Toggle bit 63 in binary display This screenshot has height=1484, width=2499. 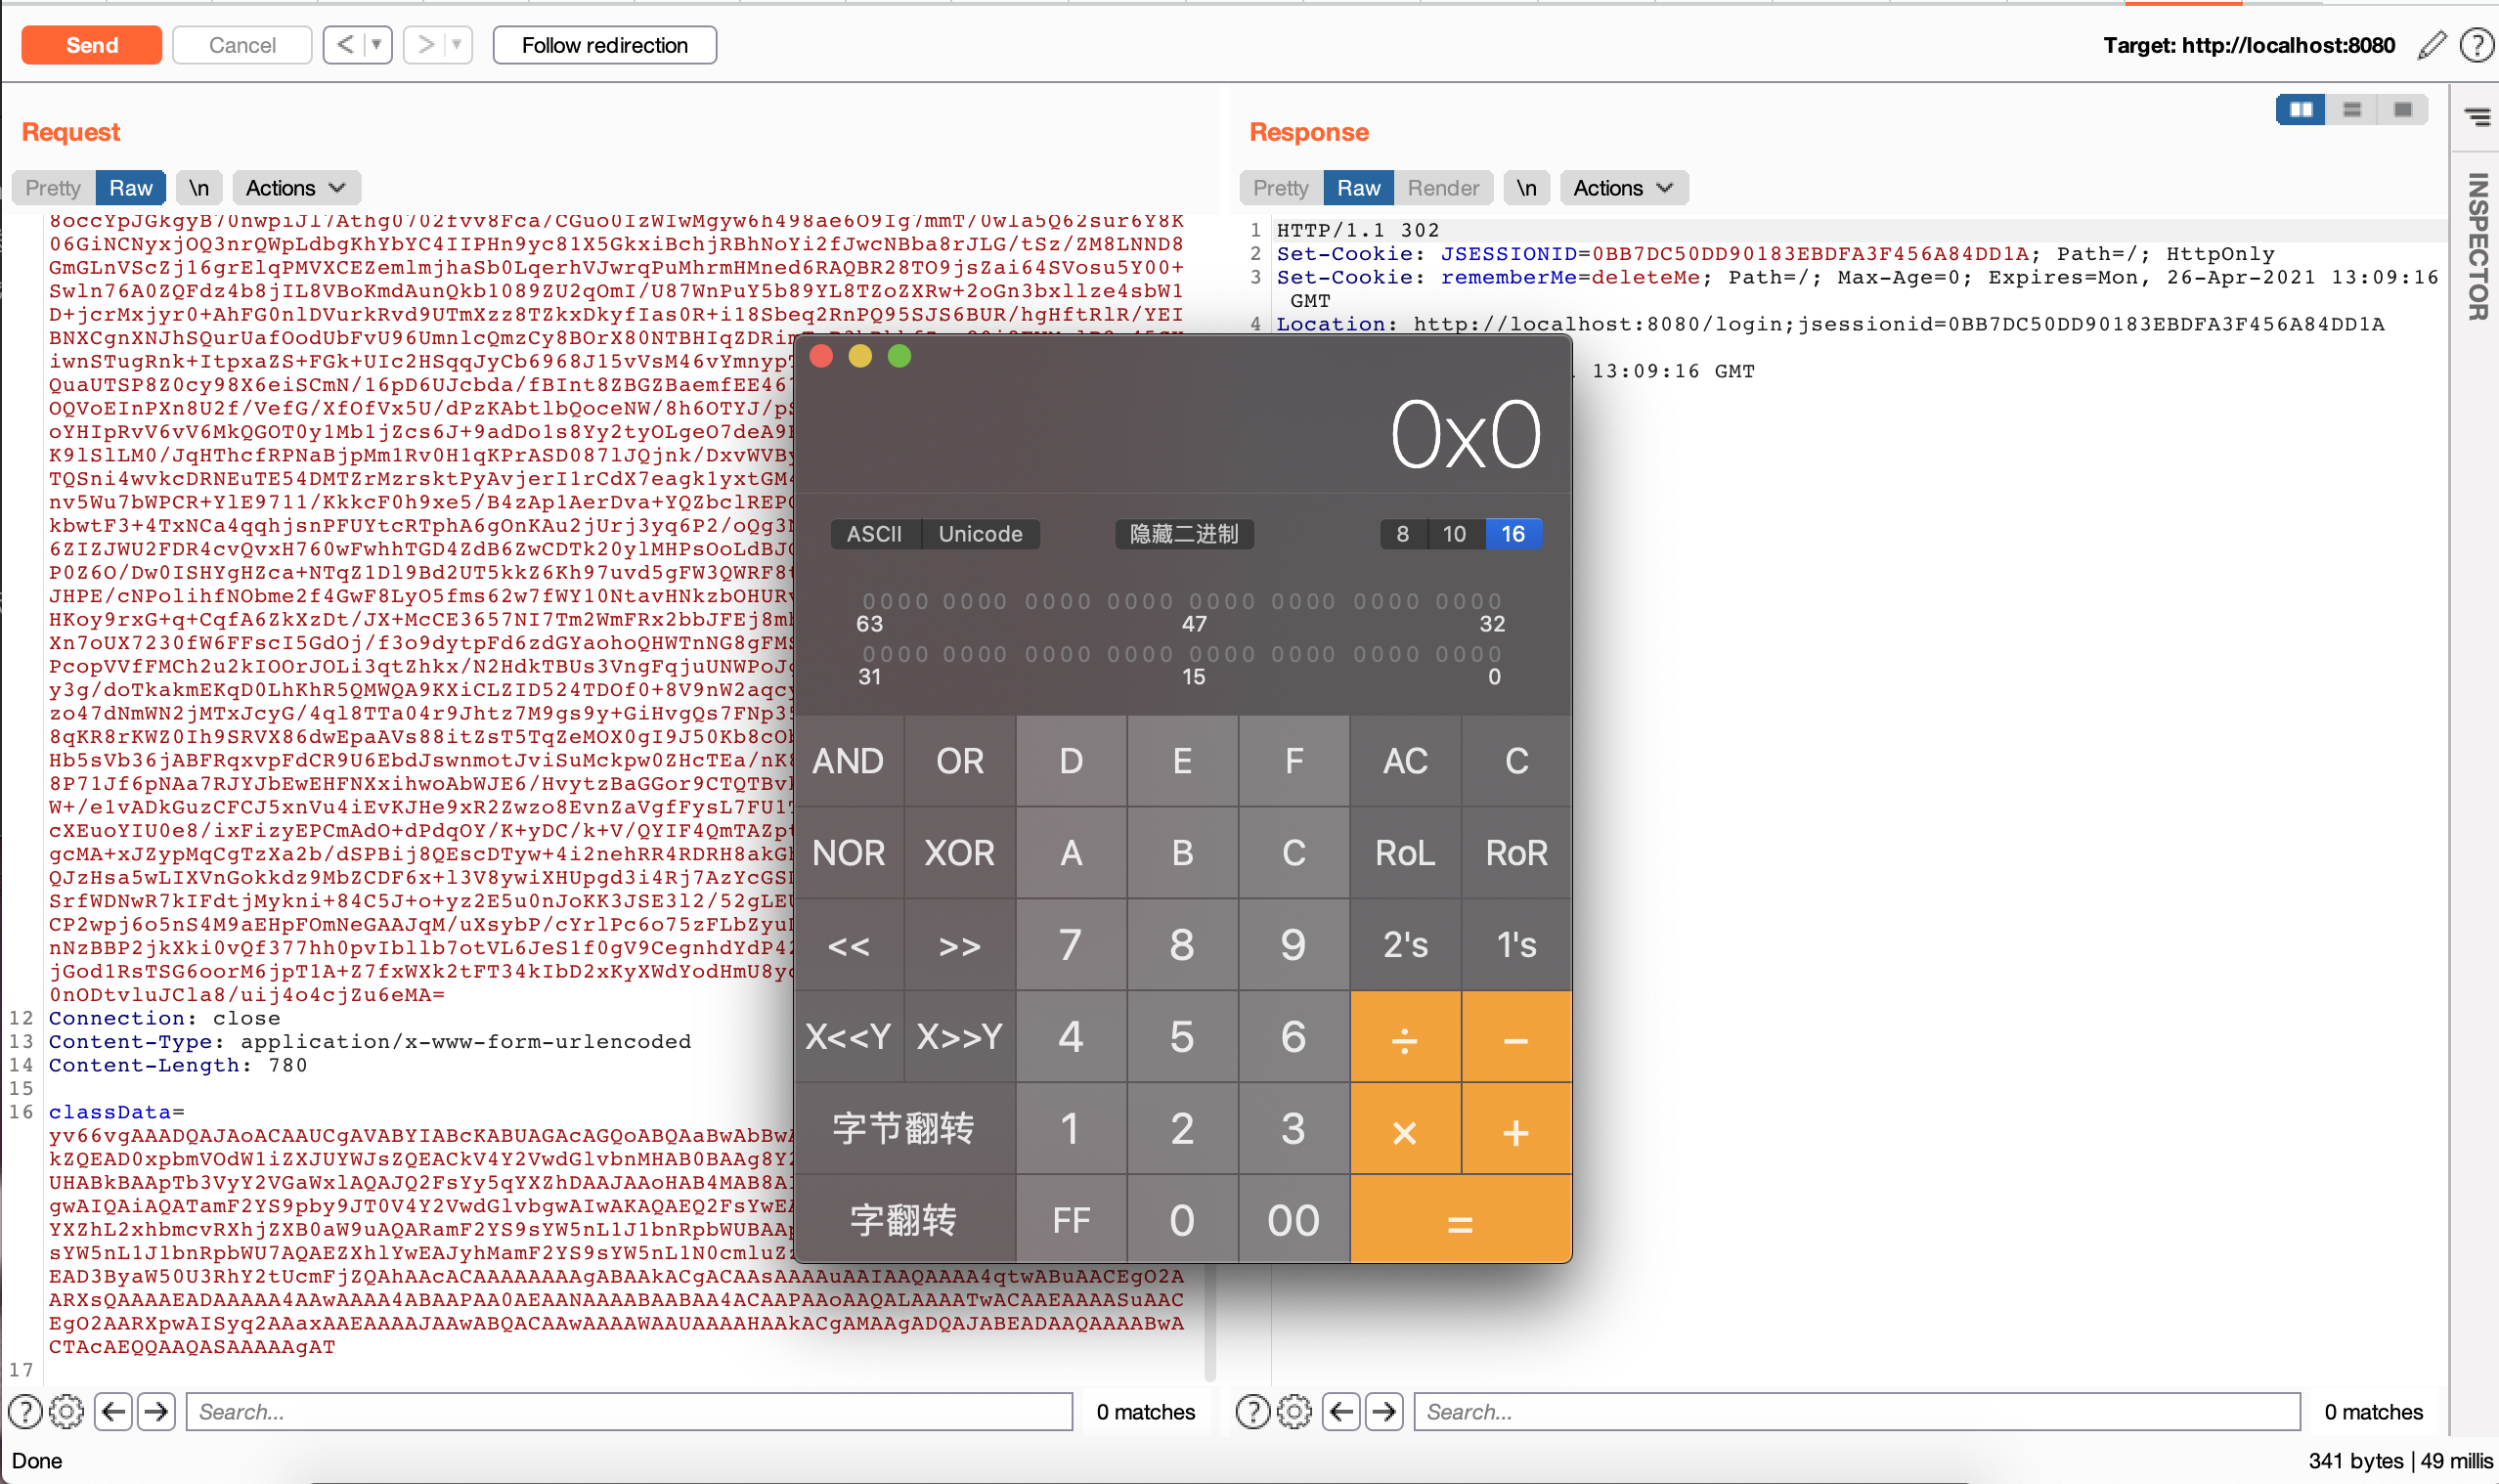click(x=869, y=601)
